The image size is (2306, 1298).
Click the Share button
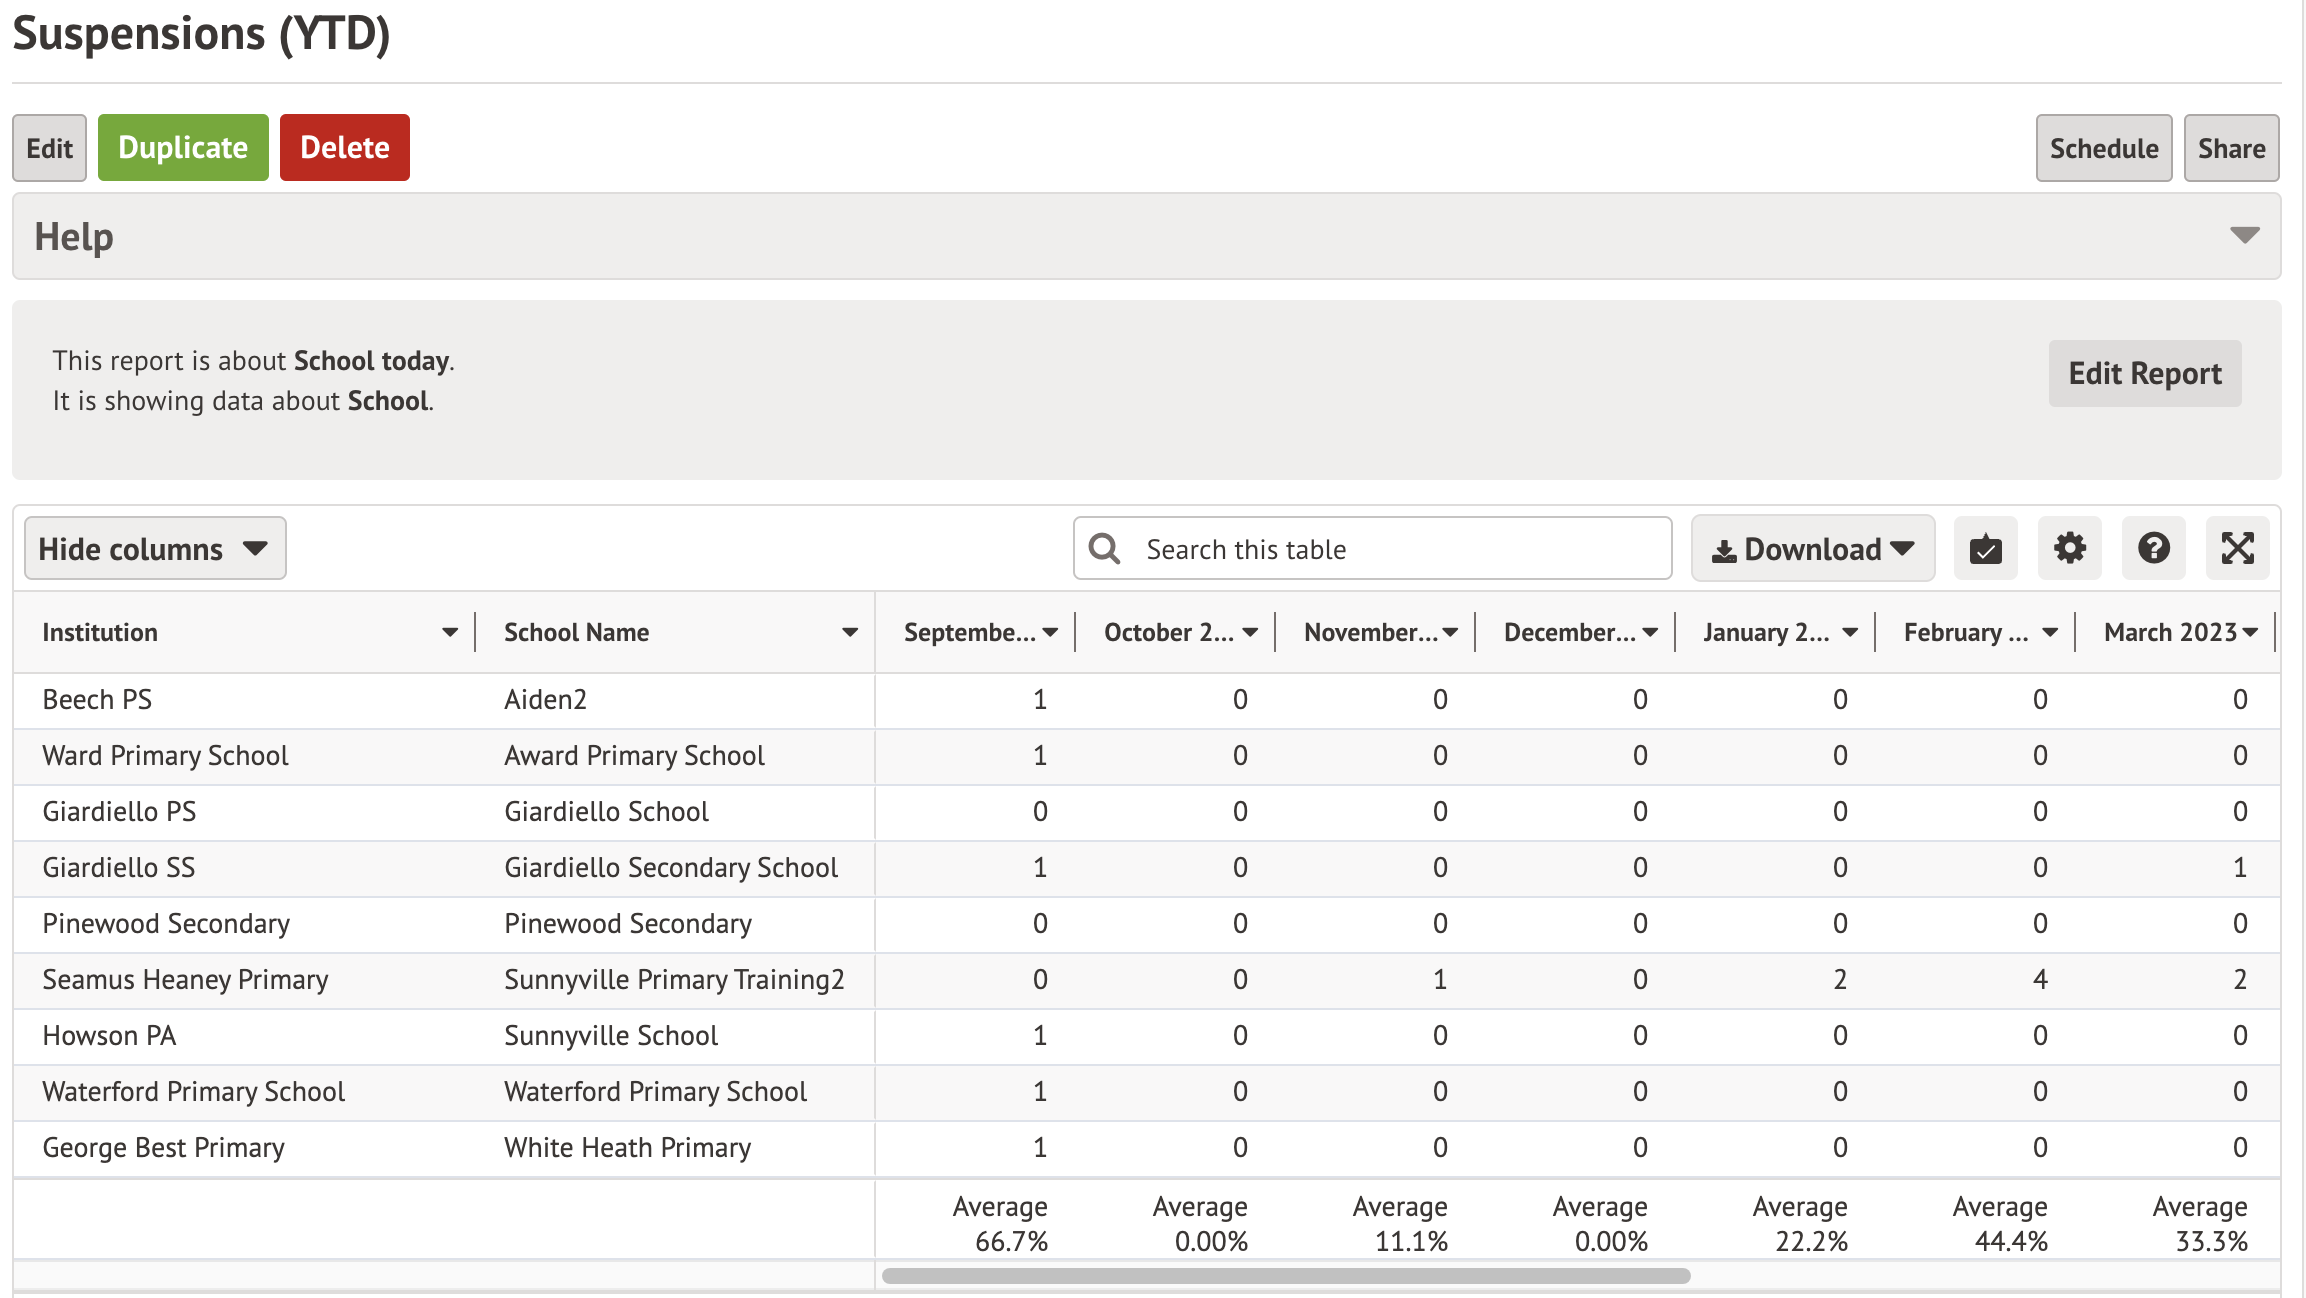[x=2231, y=148]
